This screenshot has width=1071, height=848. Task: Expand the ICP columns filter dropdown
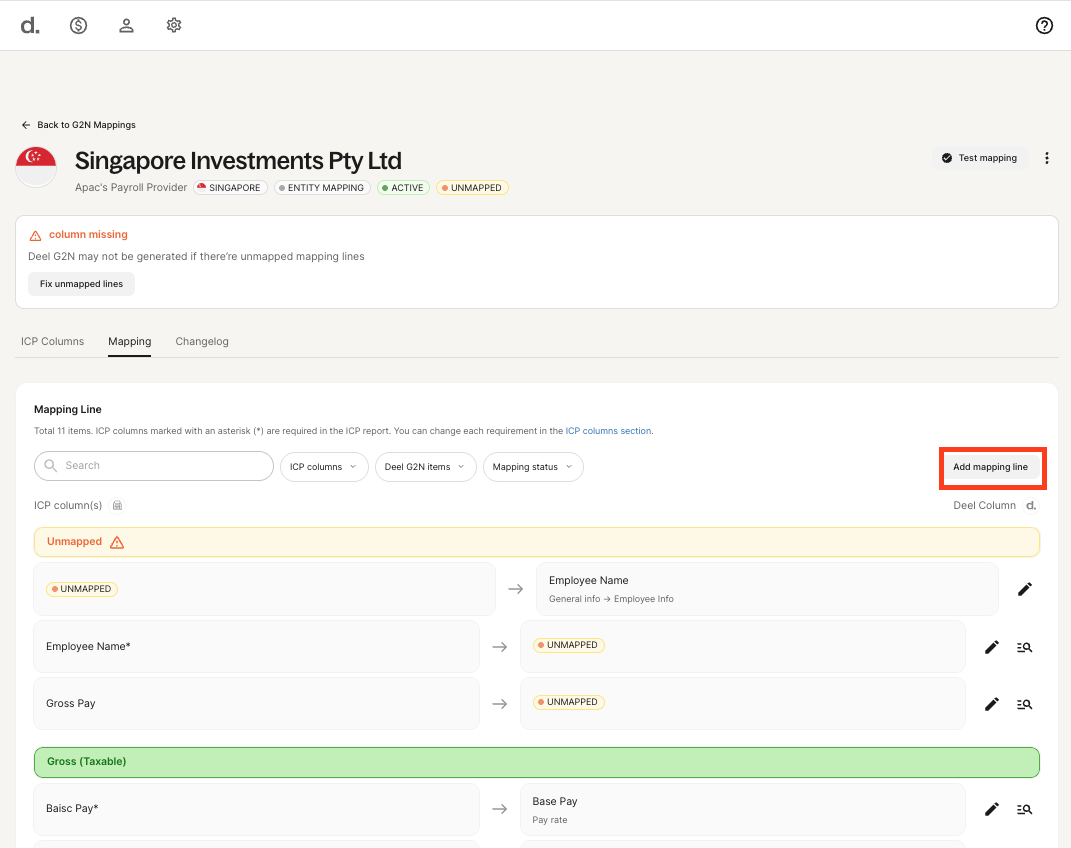(x=323, y=467)
